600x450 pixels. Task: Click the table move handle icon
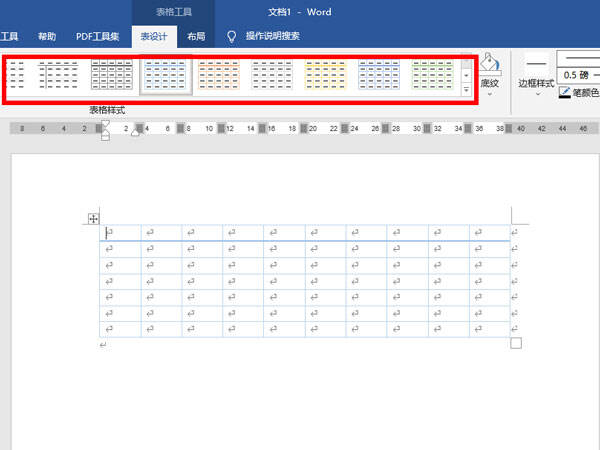[x=94, y=218]
